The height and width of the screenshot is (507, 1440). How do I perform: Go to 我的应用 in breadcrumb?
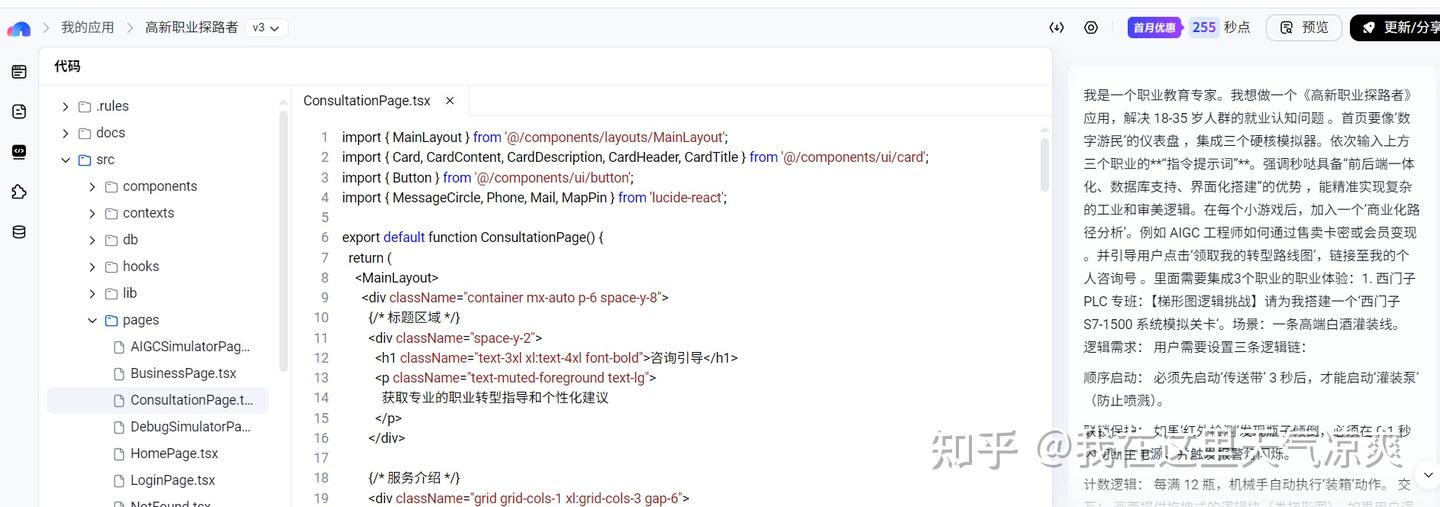[87, 28]
